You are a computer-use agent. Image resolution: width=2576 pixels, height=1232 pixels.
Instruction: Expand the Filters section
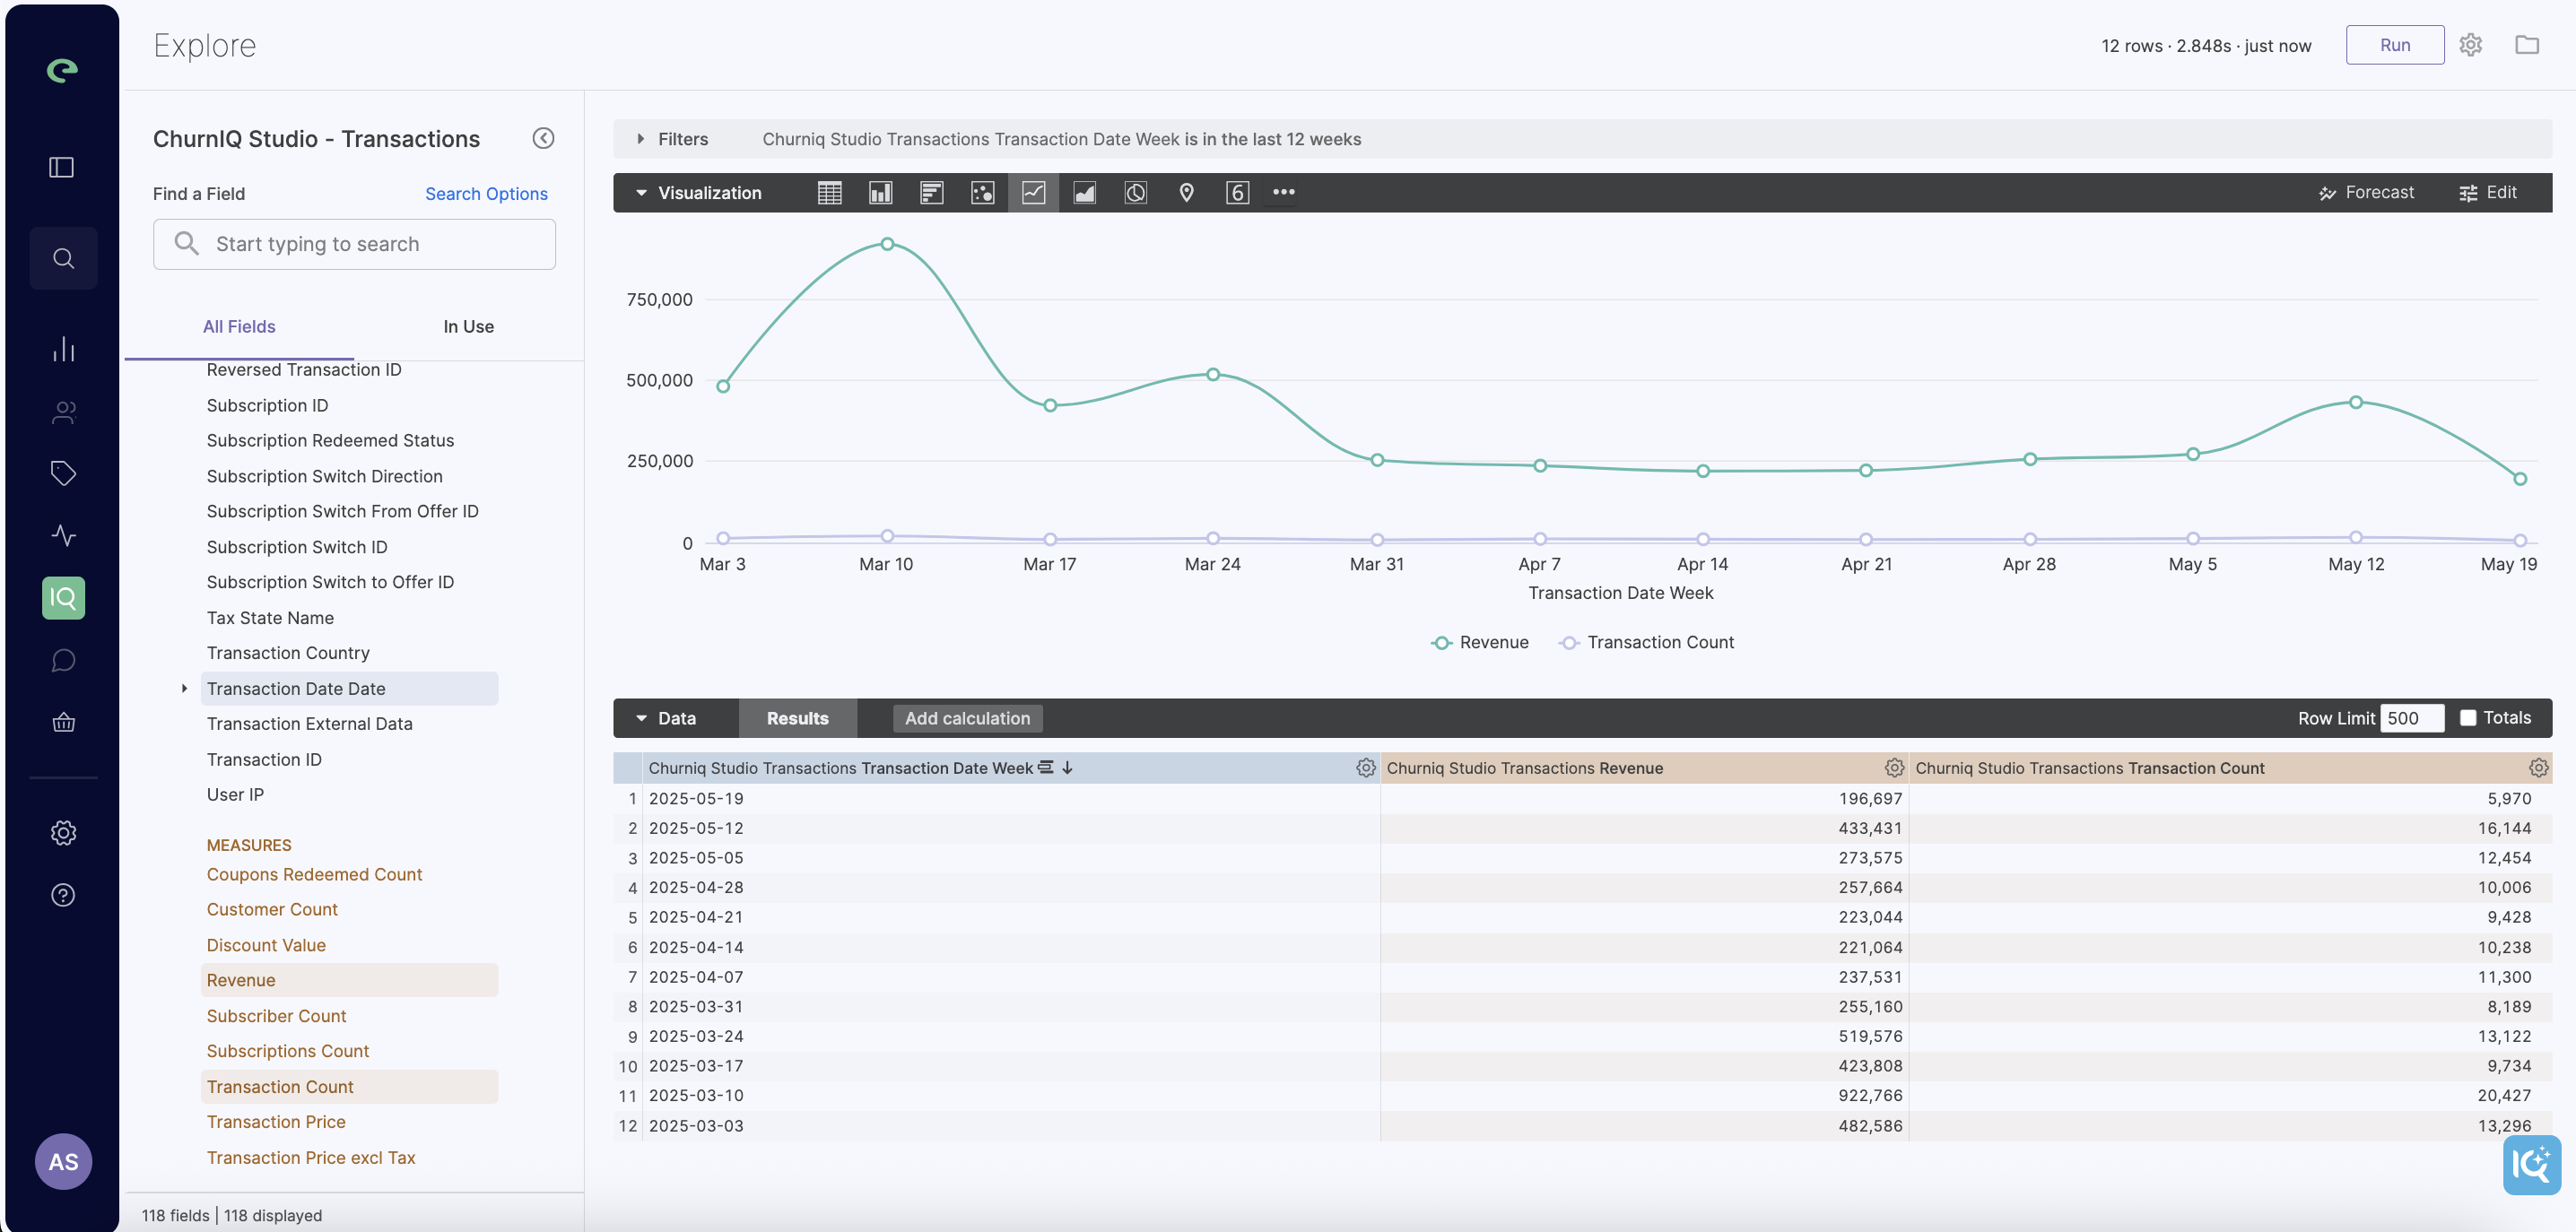click(672, 139)
